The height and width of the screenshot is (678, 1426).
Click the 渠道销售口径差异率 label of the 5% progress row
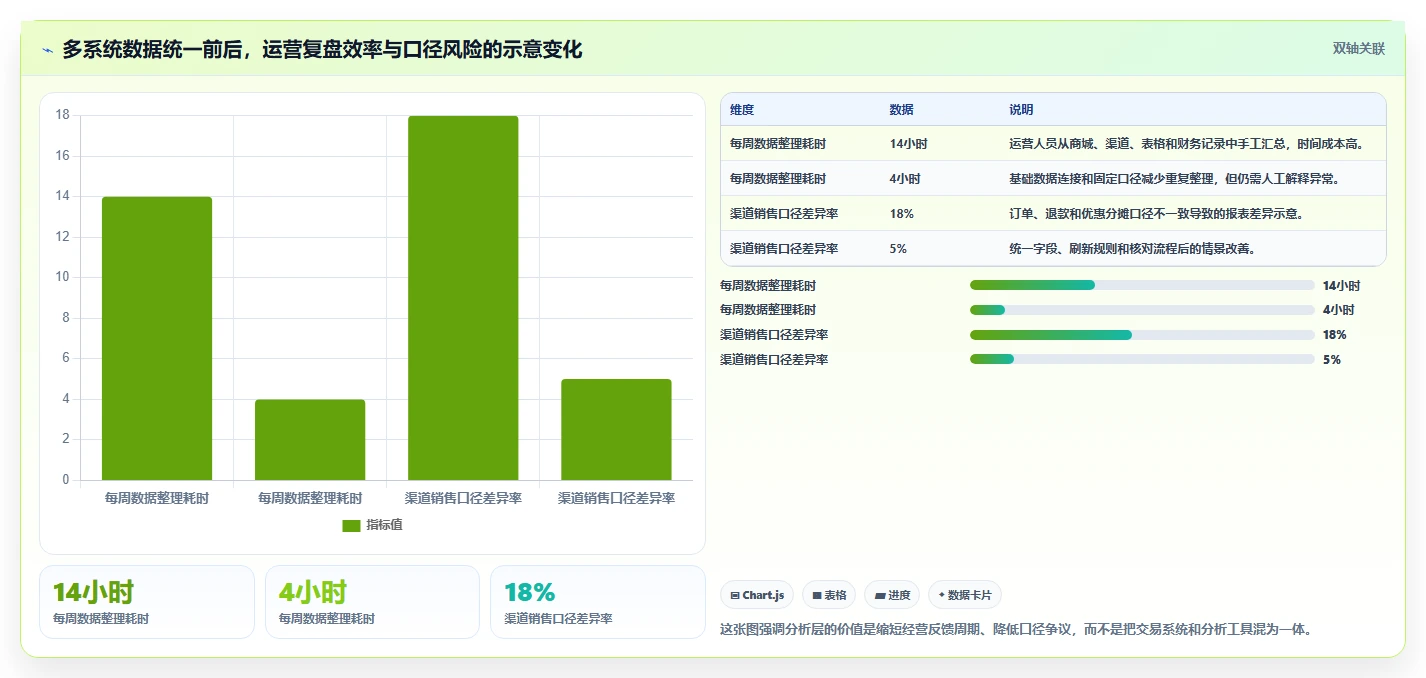[774, 359]
